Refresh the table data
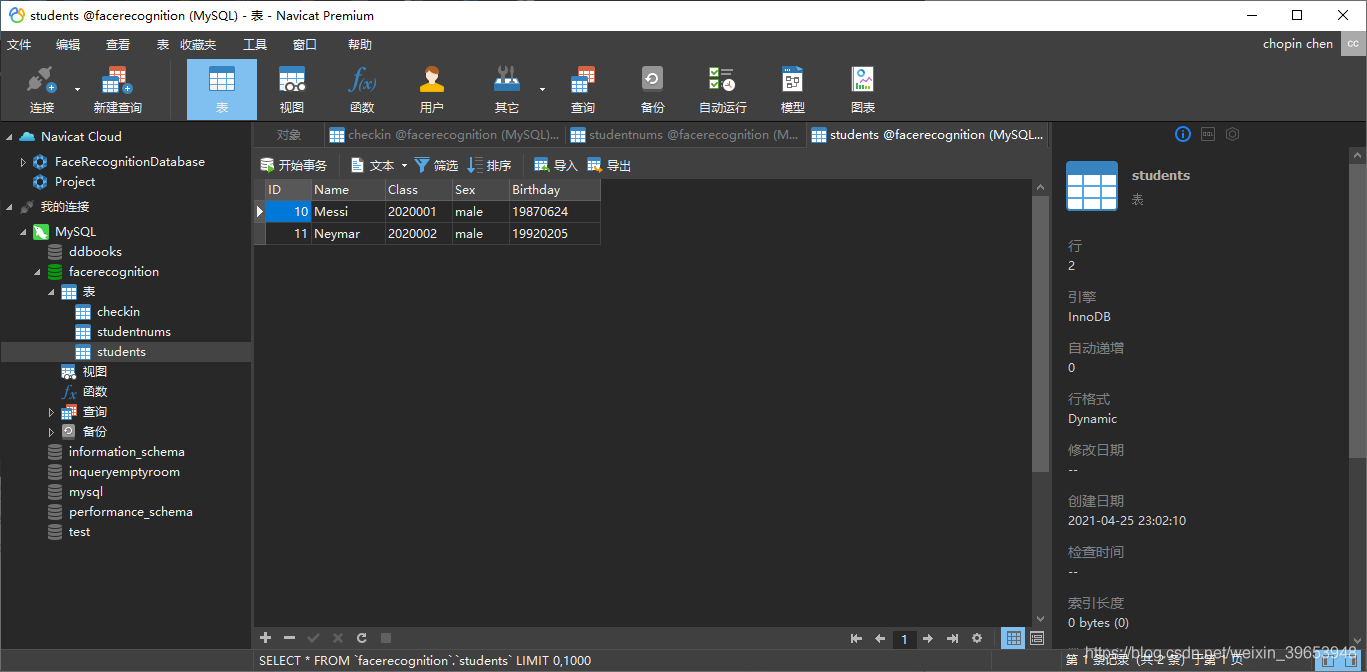 362,638
